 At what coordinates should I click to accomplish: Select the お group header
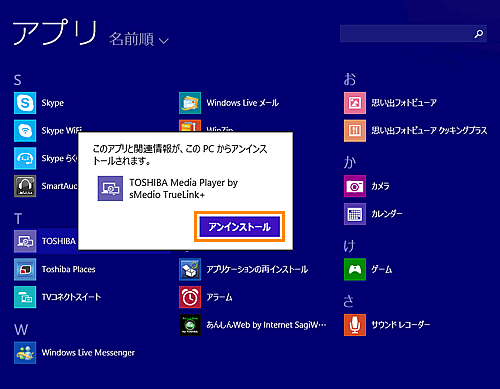(350, 80)
